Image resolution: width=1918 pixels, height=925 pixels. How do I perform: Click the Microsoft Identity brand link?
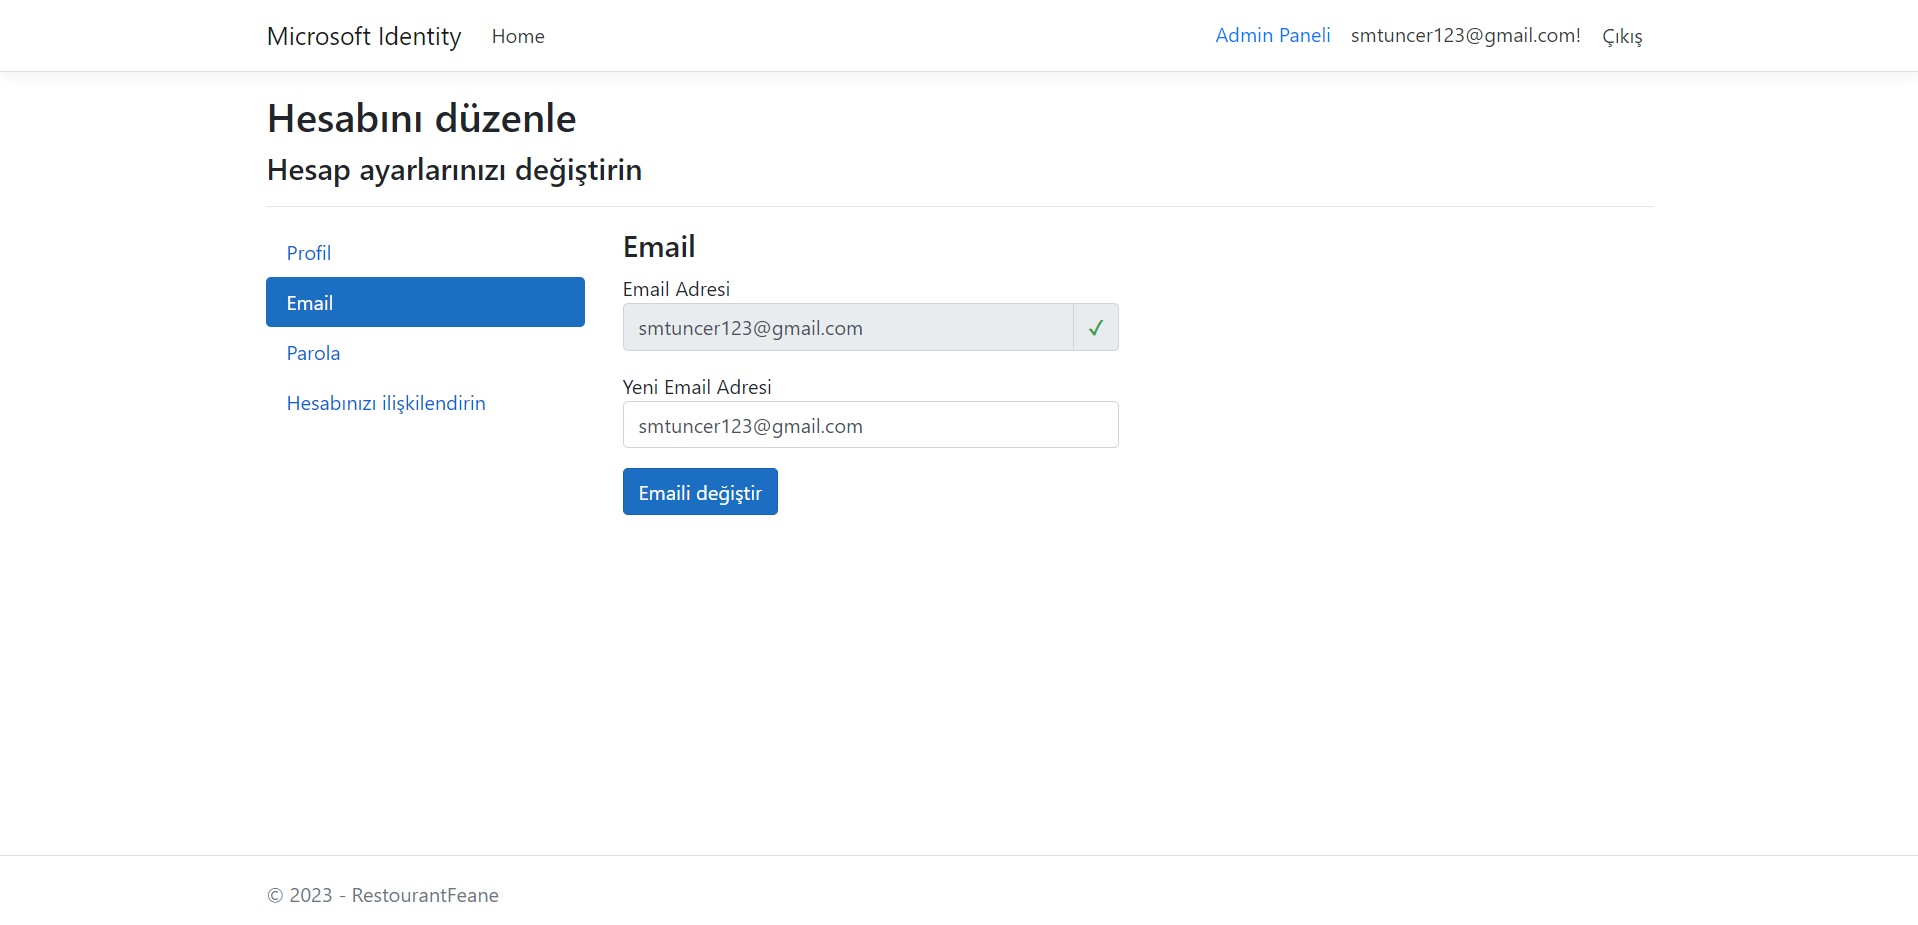tap(363, 36)
